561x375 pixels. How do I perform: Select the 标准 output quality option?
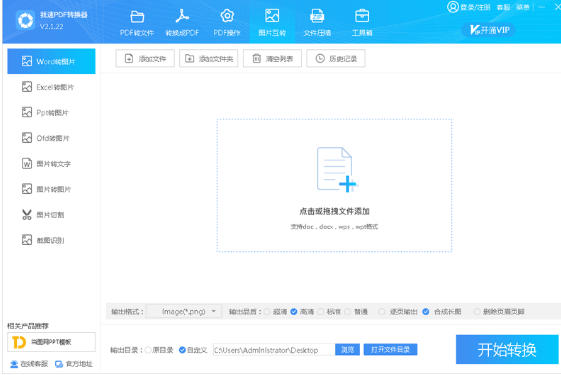329,312
